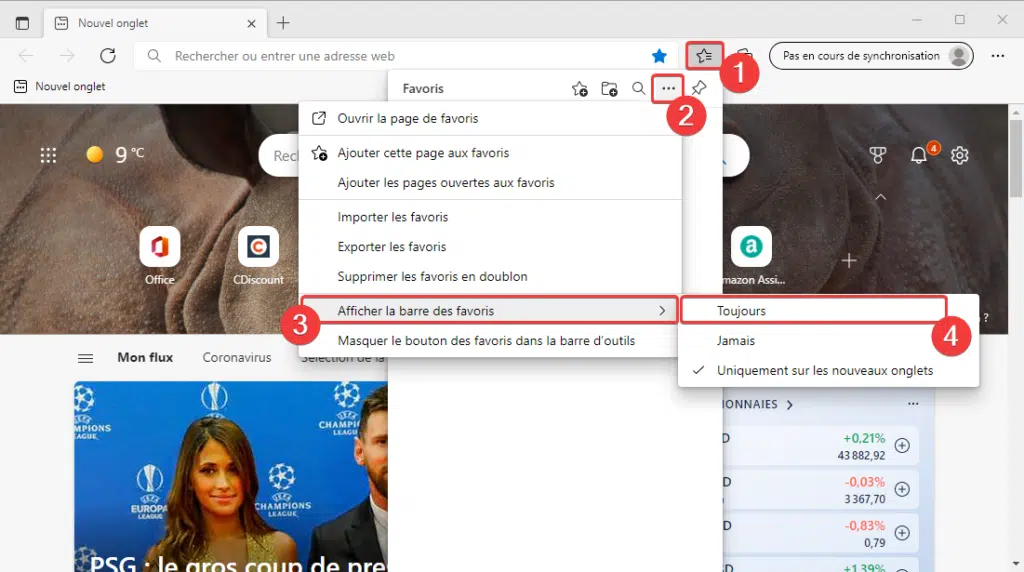Viewport: 1024px width, 572px height.
Task: Select Ouvrir la page de favoris
Action: click(490, 118)
